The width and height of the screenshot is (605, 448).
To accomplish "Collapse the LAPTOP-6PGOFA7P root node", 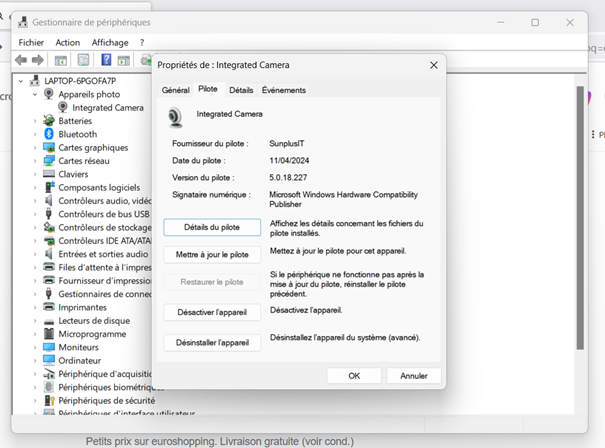I will click(21, 80).
